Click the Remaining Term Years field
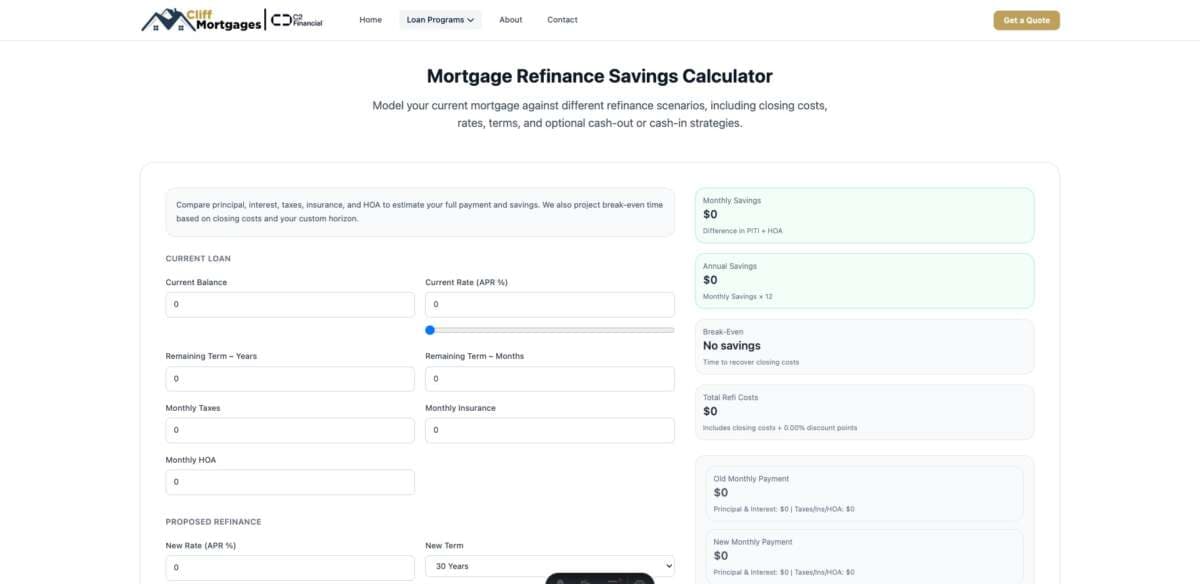 289,378
